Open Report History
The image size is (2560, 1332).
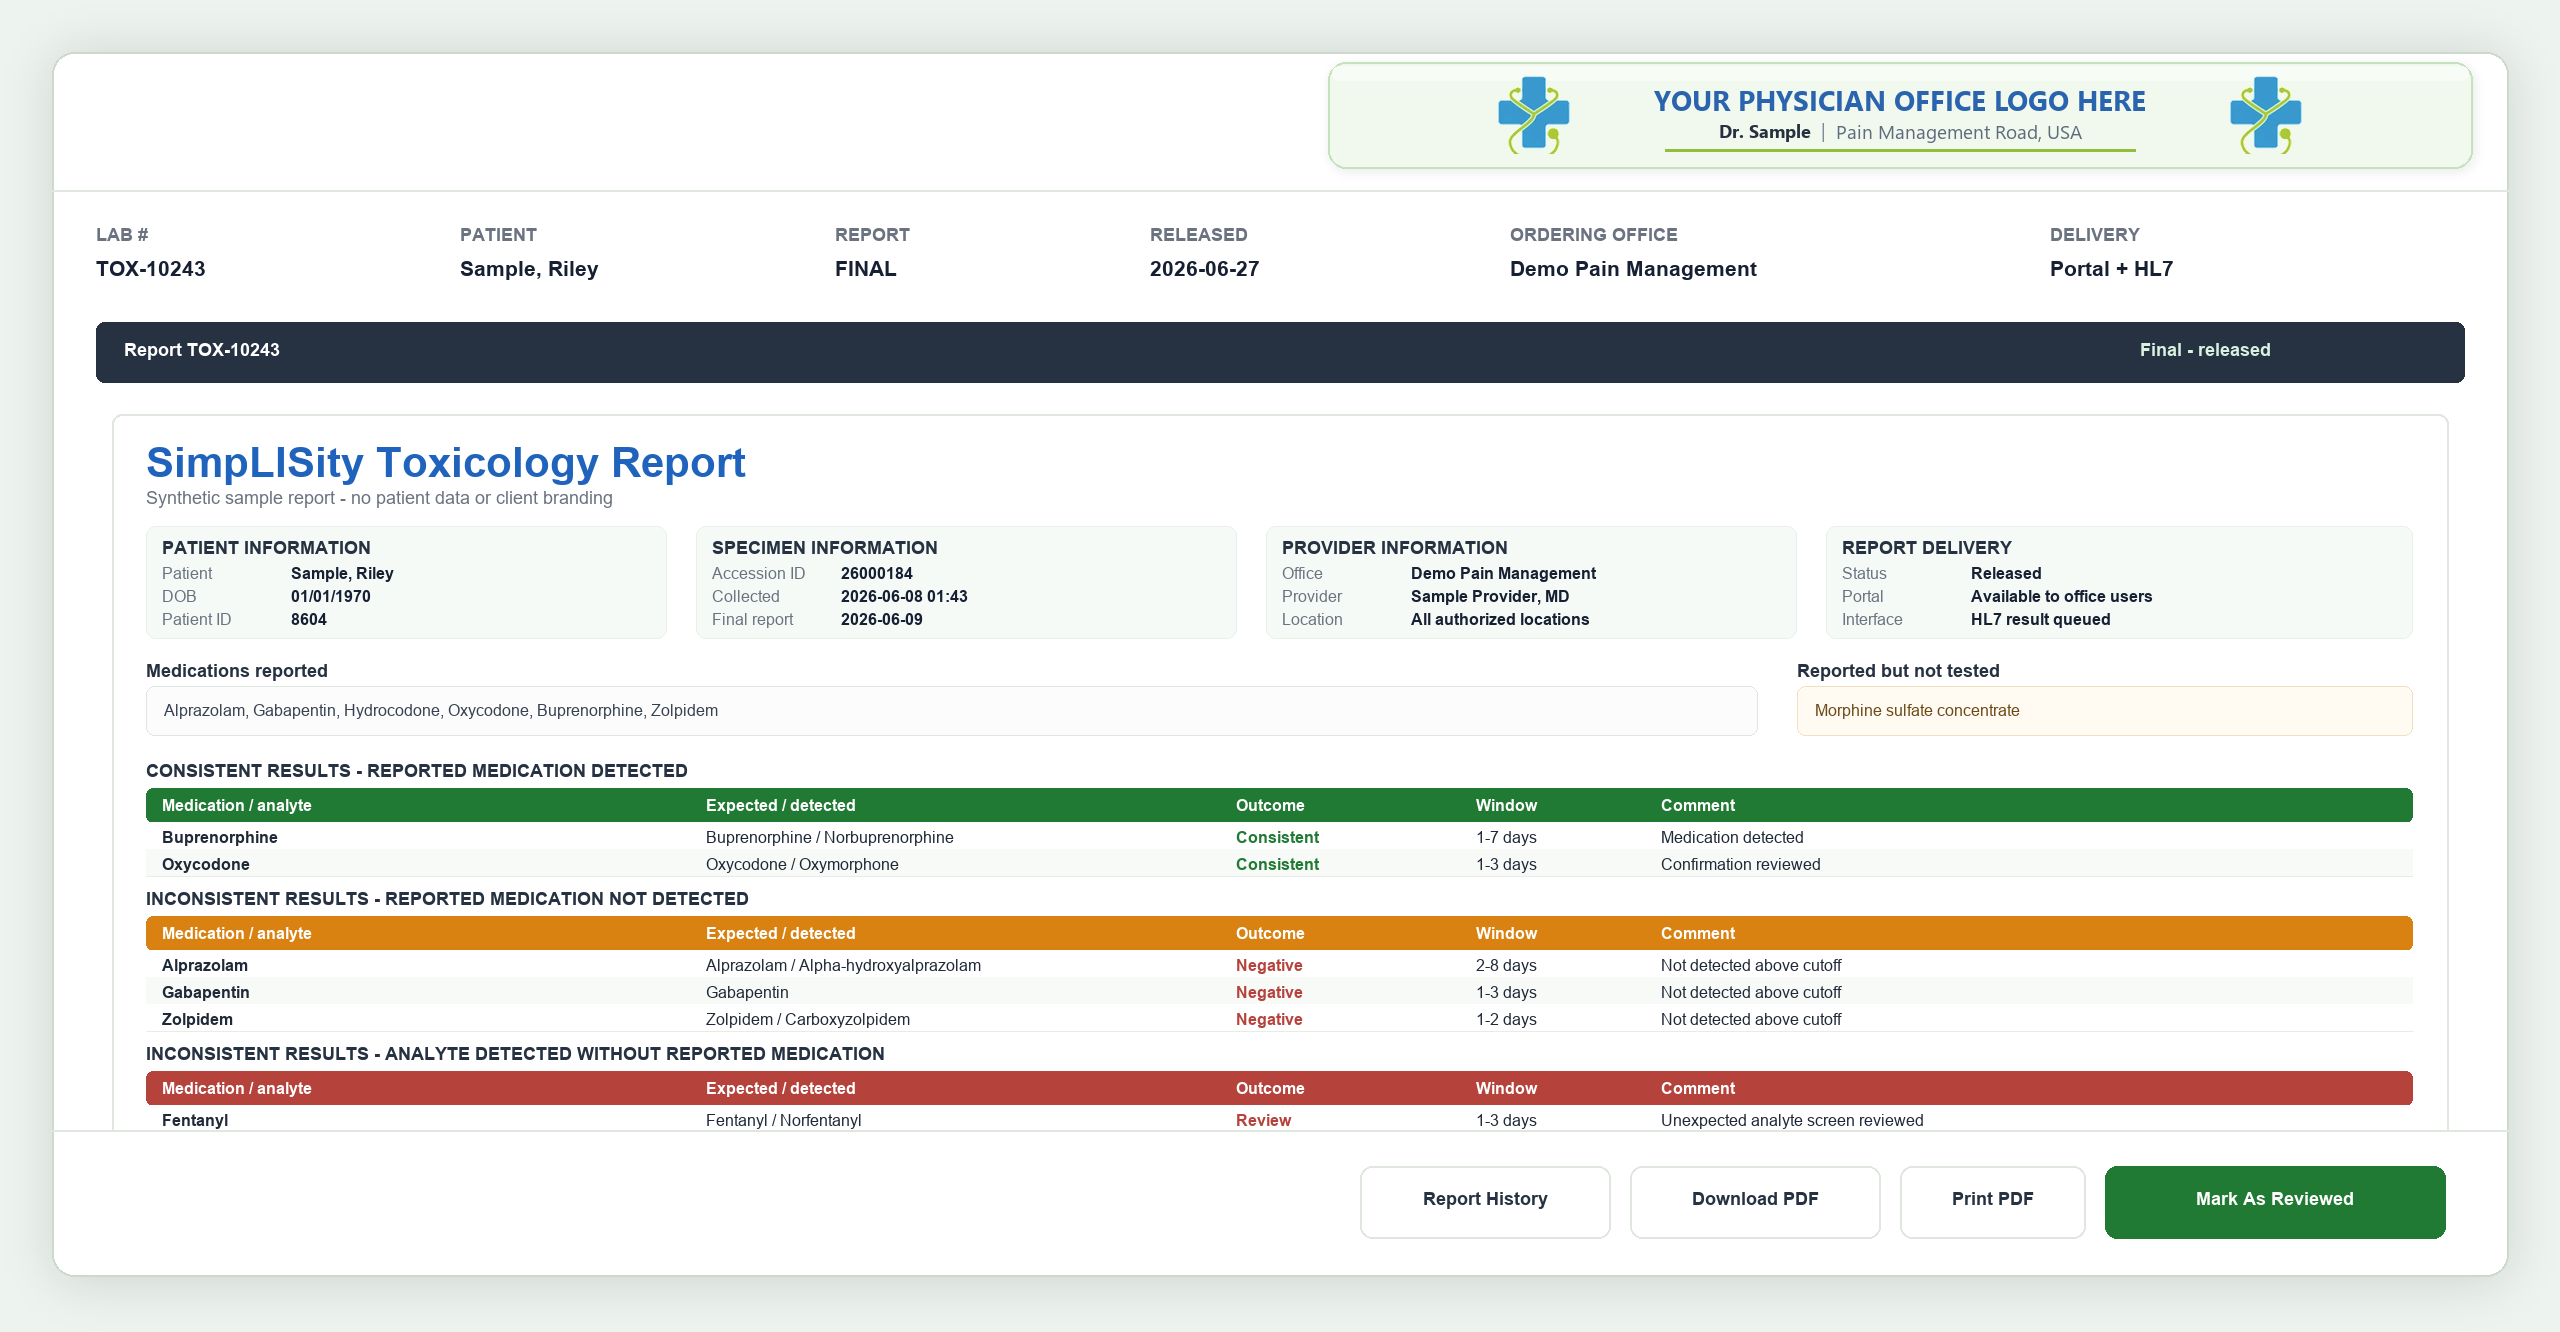(x=1485, y=1201)
